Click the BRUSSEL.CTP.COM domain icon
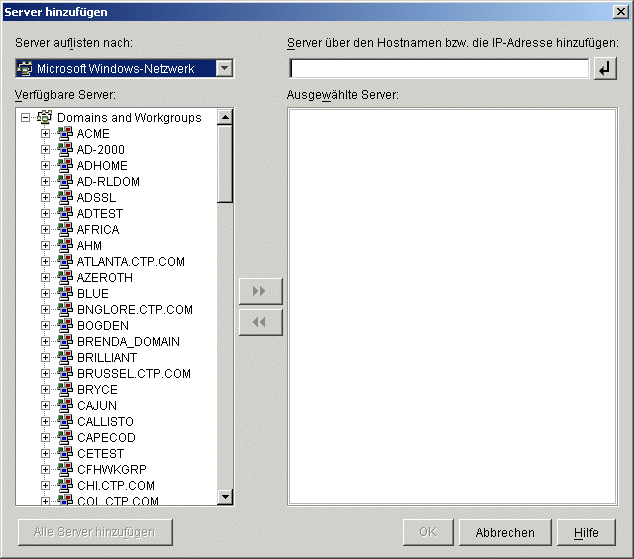634x559 pixels. [65, 373]
